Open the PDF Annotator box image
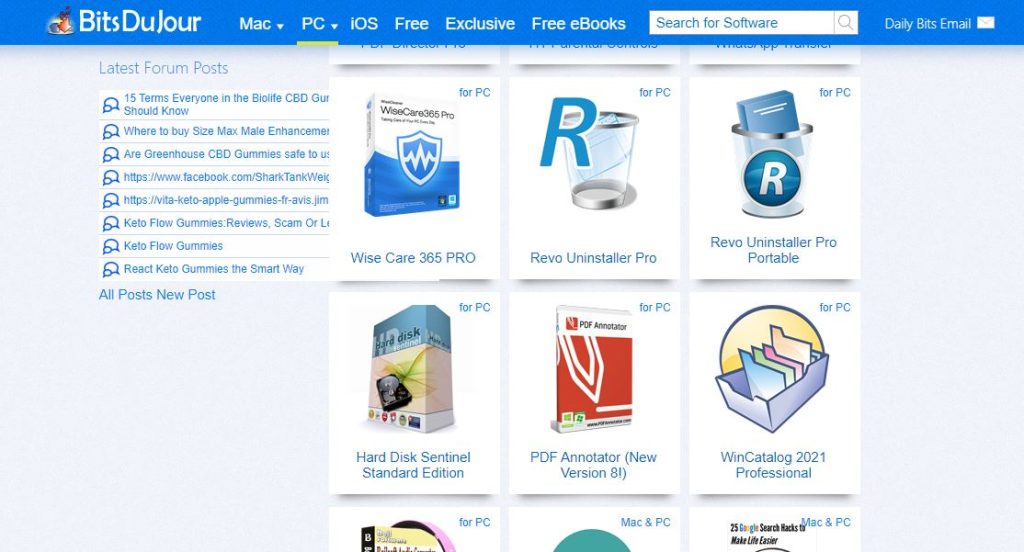This screenshot has width=1024, height=552. pos(594,369)
